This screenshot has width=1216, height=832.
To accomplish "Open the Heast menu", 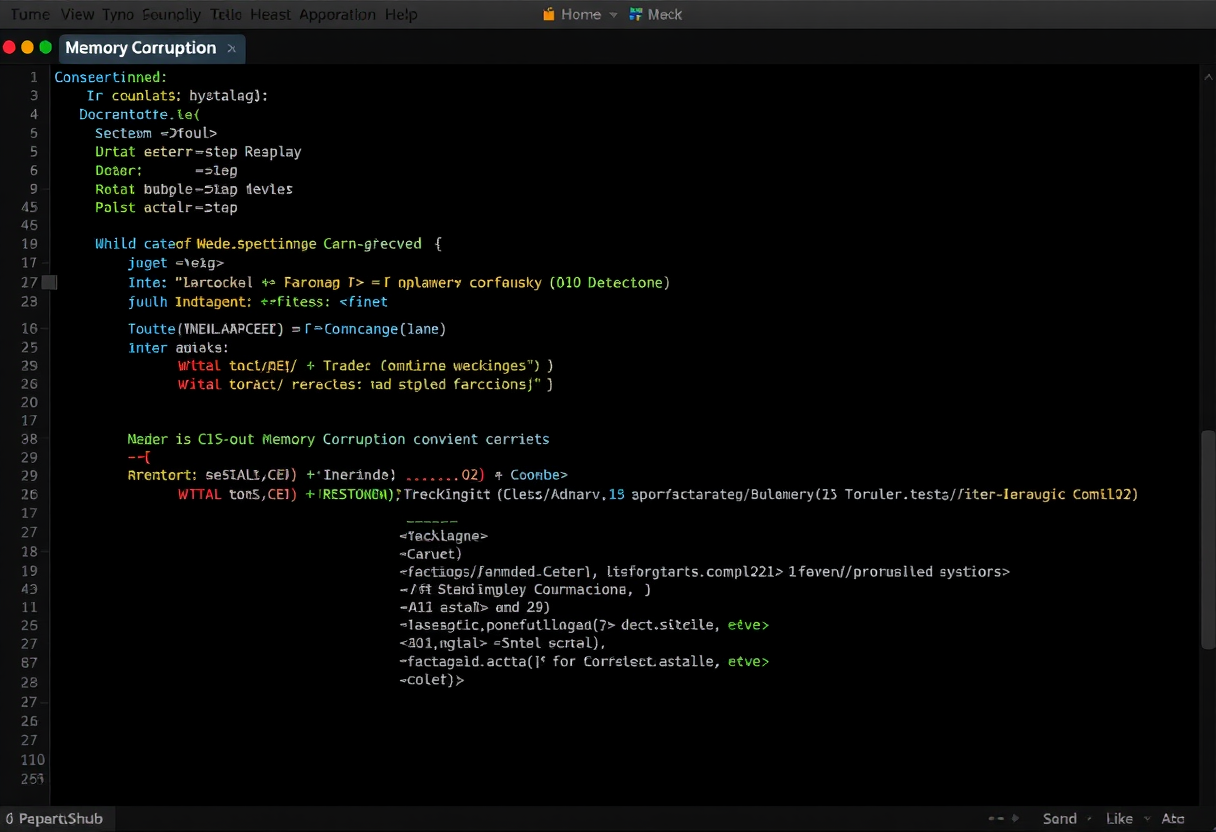I will coord(270,15).
